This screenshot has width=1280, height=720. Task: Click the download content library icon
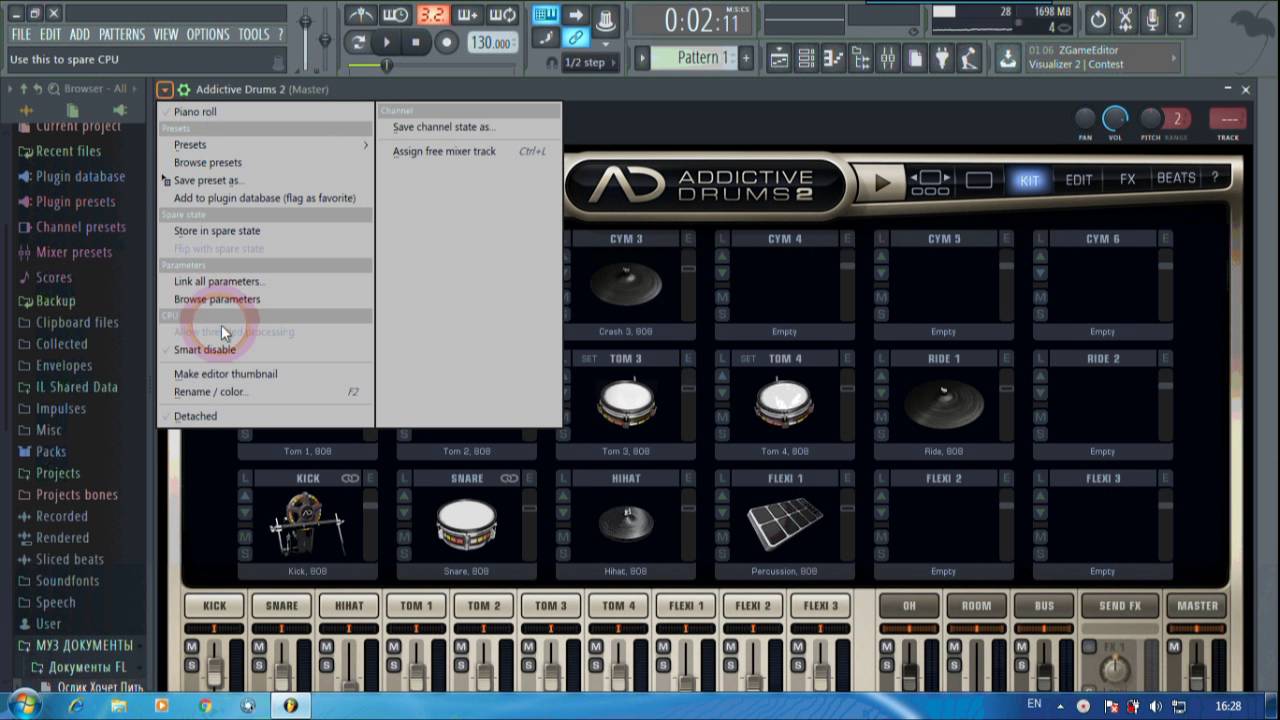pyautogui.click(x=1009, y=58)
